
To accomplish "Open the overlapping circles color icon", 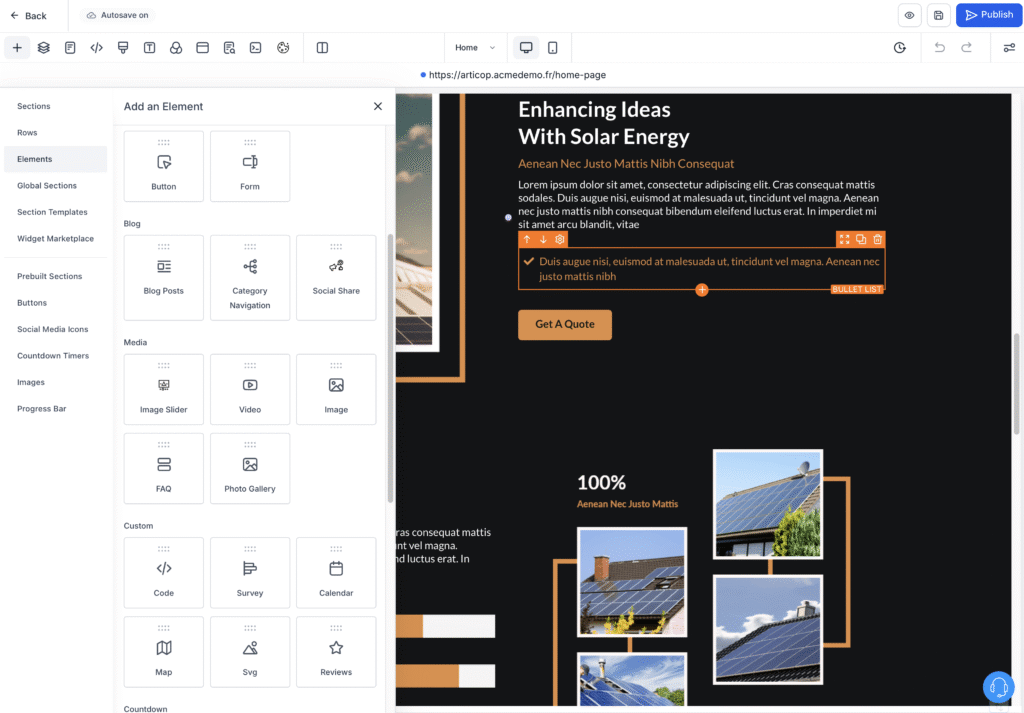I will (x=176, y=48).
